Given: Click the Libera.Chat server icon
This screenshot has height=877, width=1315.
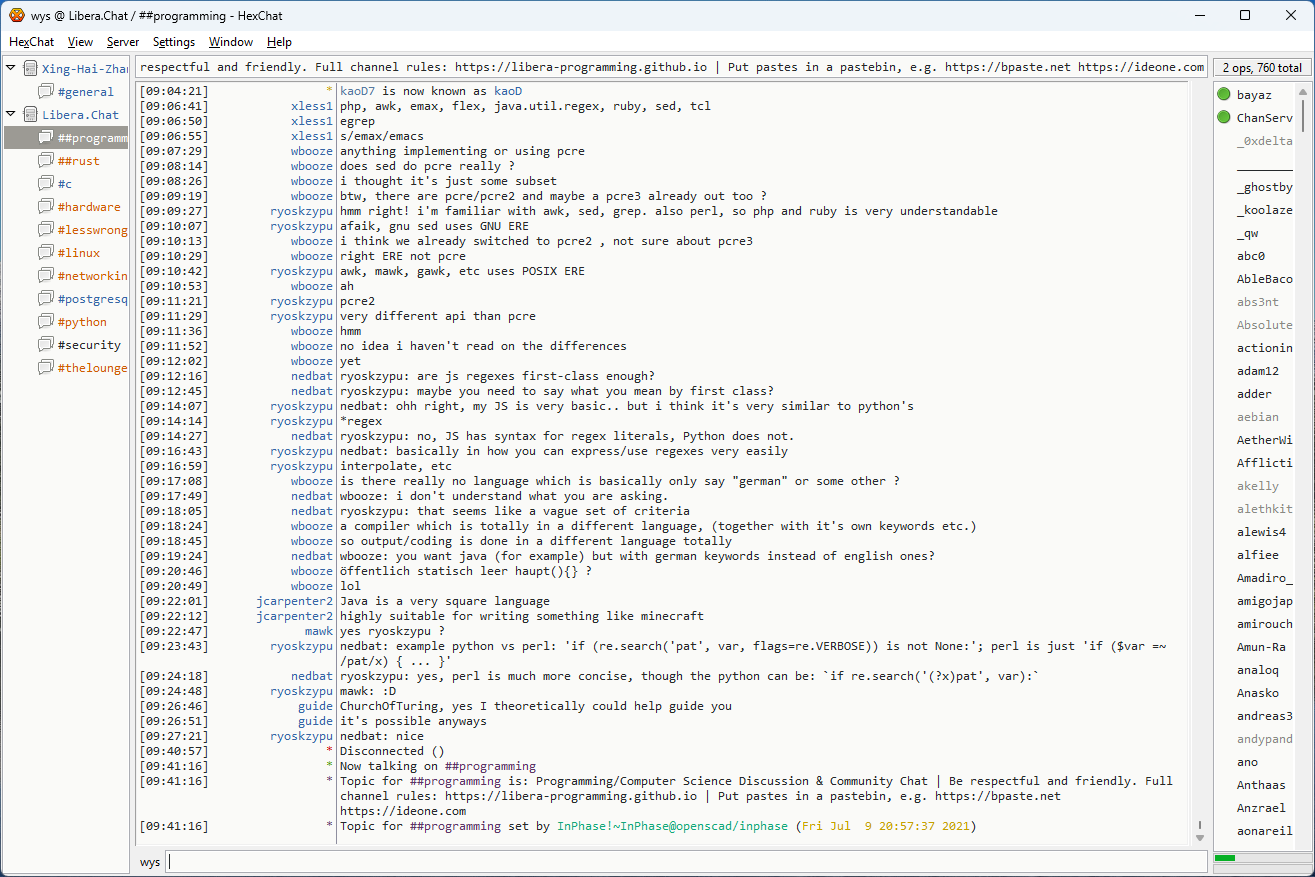Looking at the screenshot, I should tap(31, 114).
